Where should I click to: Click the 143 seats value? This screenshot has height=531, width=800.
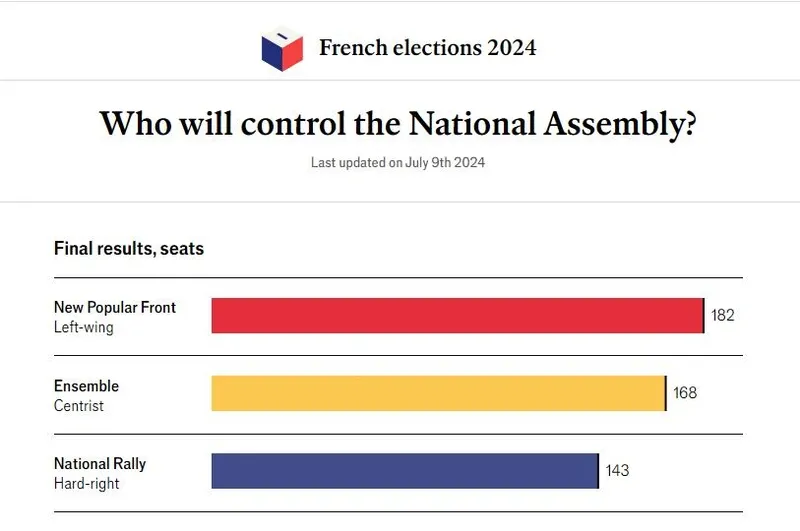tap(618, 471)
